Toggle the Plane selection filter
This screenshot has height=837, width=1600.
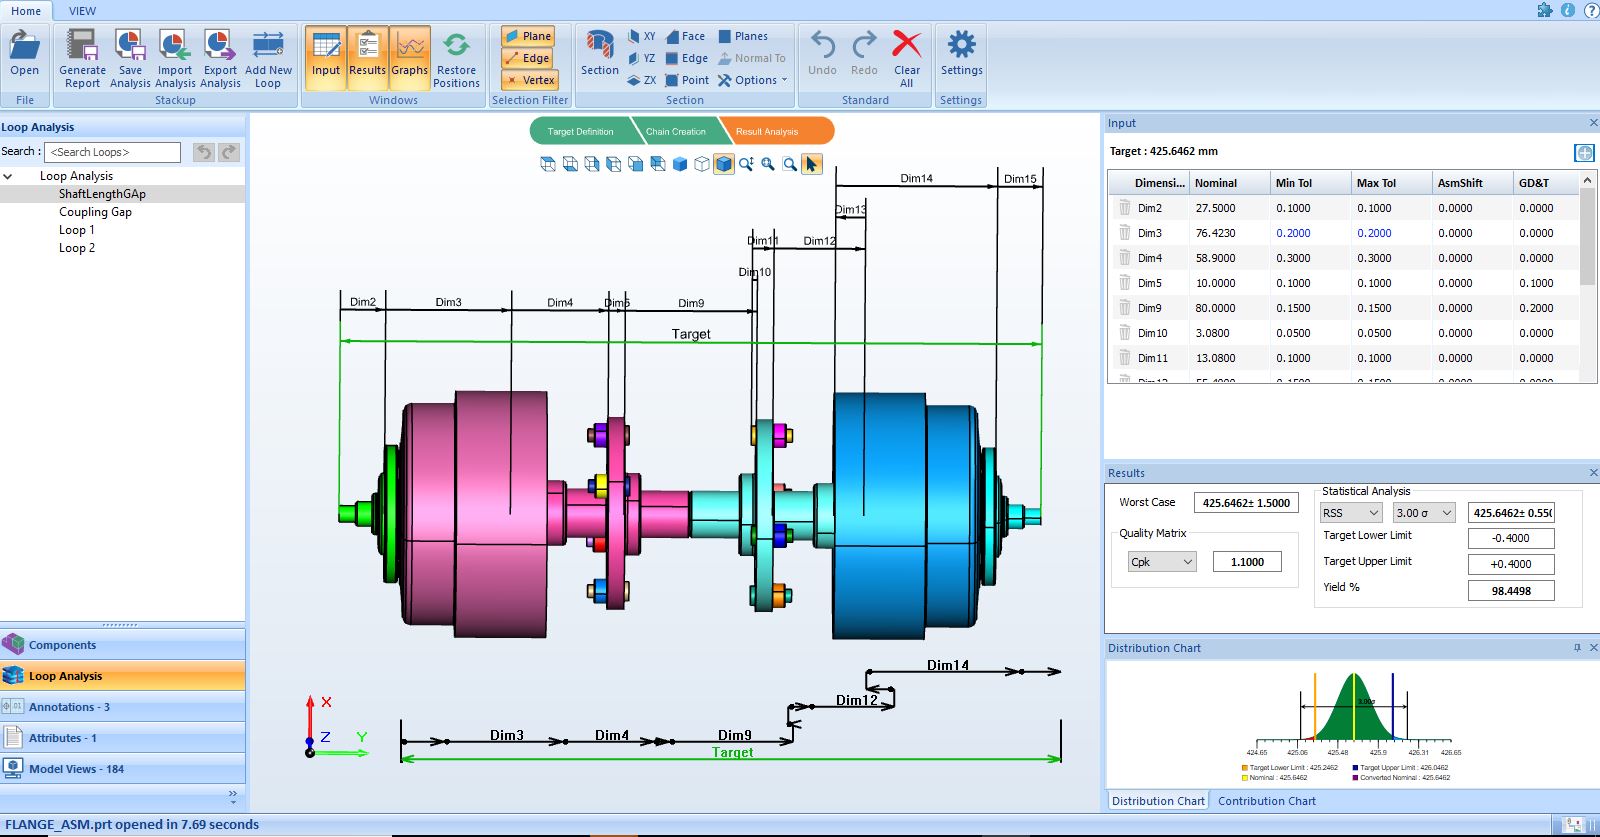click(528, 36)
